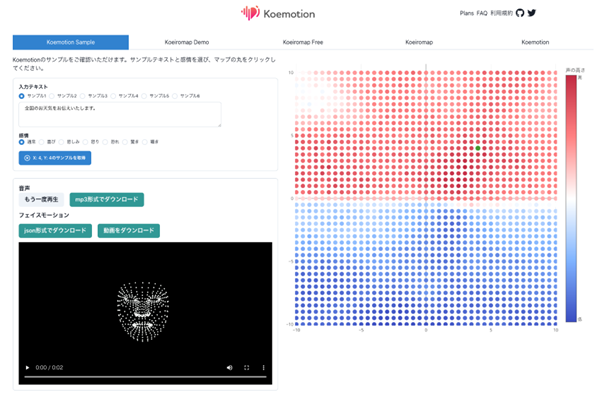Screen dimensions: 602x397
Task: Click the Koemotion logo in header
Action: pos(278,13)
